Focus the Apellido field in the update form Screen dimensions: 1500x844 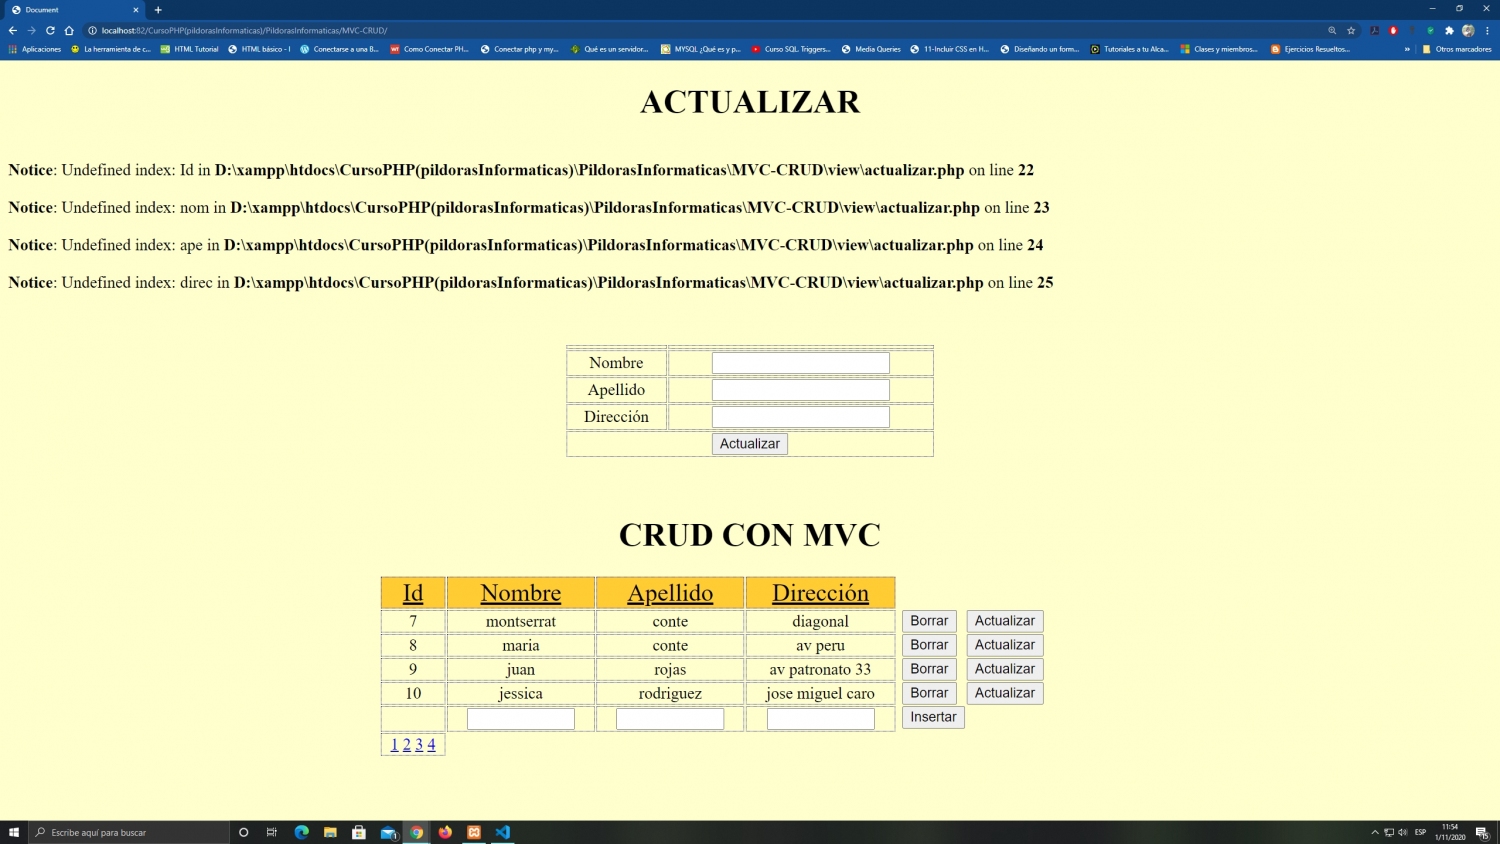801,390
